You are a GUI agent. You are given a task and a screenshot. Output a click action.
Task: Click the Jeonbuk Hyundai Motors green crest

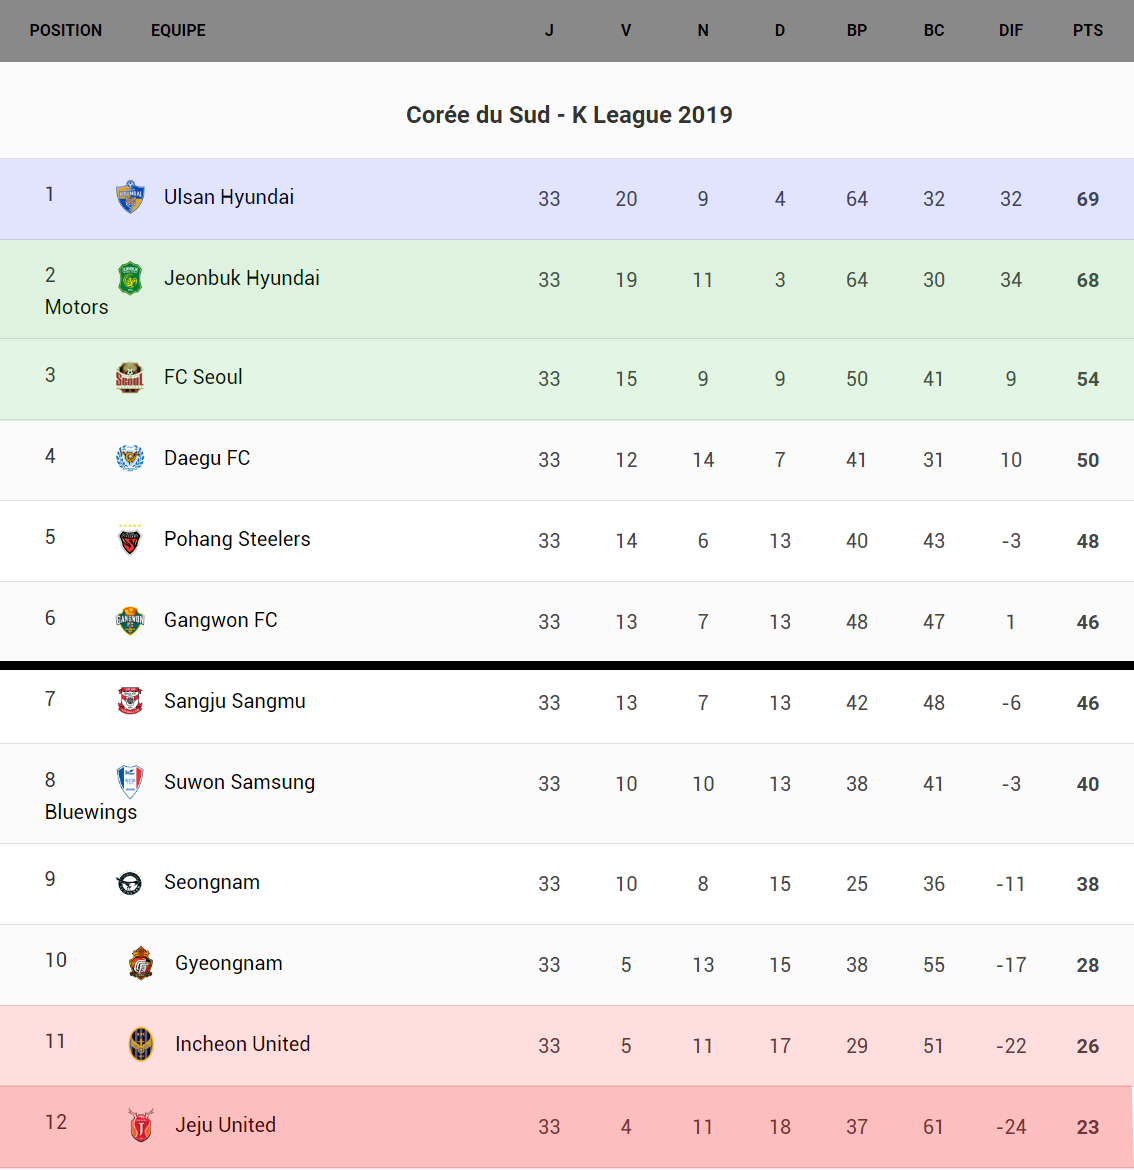click(130, 278)
